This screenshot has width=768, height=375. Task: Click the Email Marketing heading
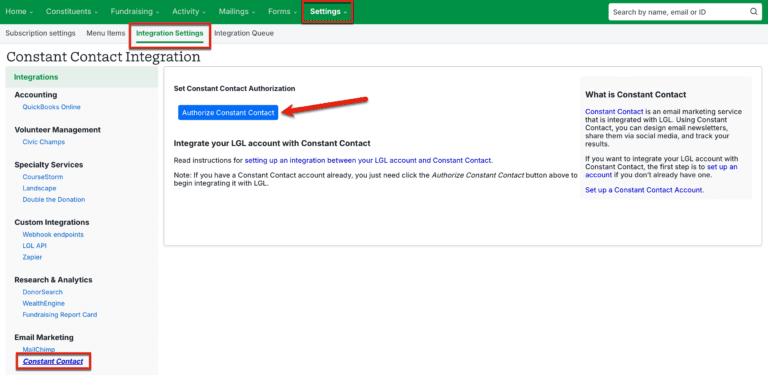click(44, 337)
